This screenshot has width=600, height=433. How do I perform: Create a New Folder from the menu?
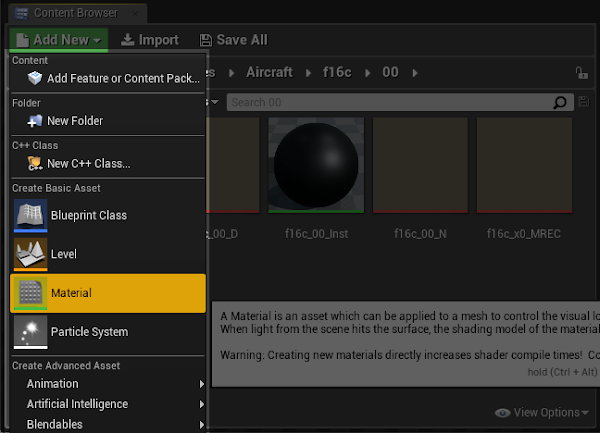point(108,121)
